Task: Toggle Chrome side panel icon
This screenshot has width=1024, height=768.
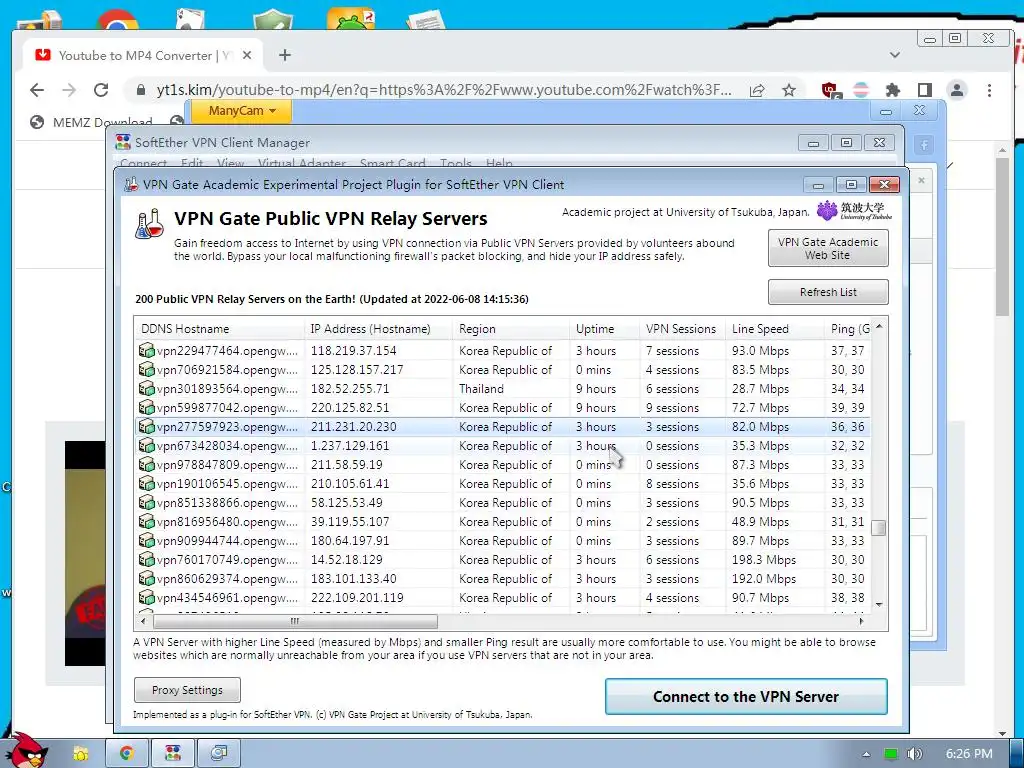Action: [925, 90]
